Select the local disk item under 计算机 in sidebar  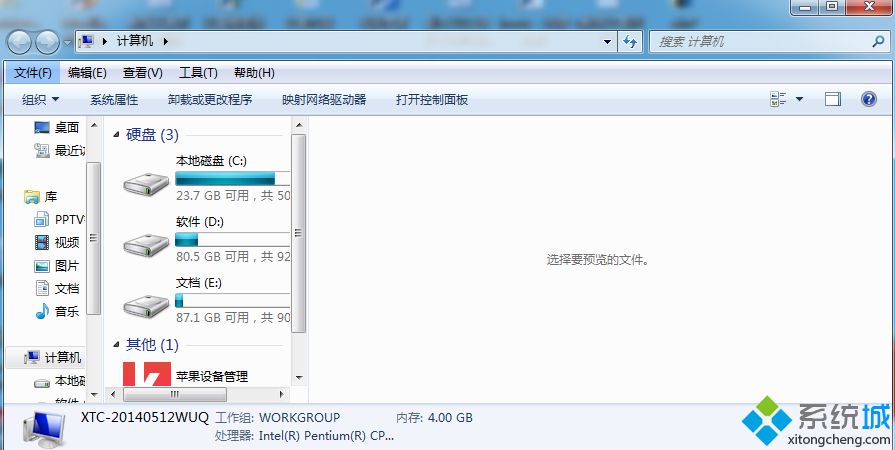(59, 381)
